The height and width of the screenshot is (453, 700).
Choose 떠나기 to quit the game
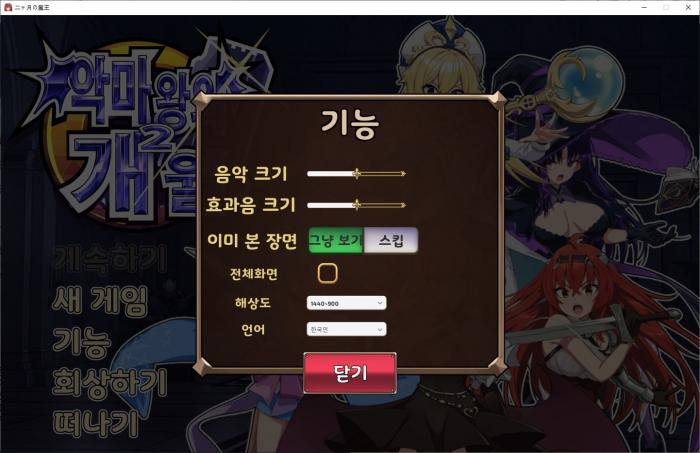(96, 424)
